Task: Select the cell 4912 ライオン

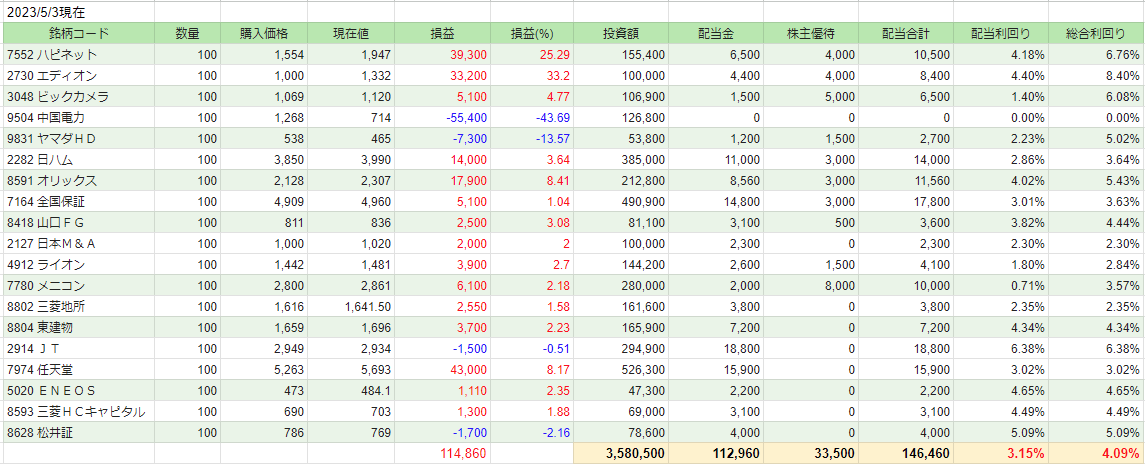Action: coord(78,264)
